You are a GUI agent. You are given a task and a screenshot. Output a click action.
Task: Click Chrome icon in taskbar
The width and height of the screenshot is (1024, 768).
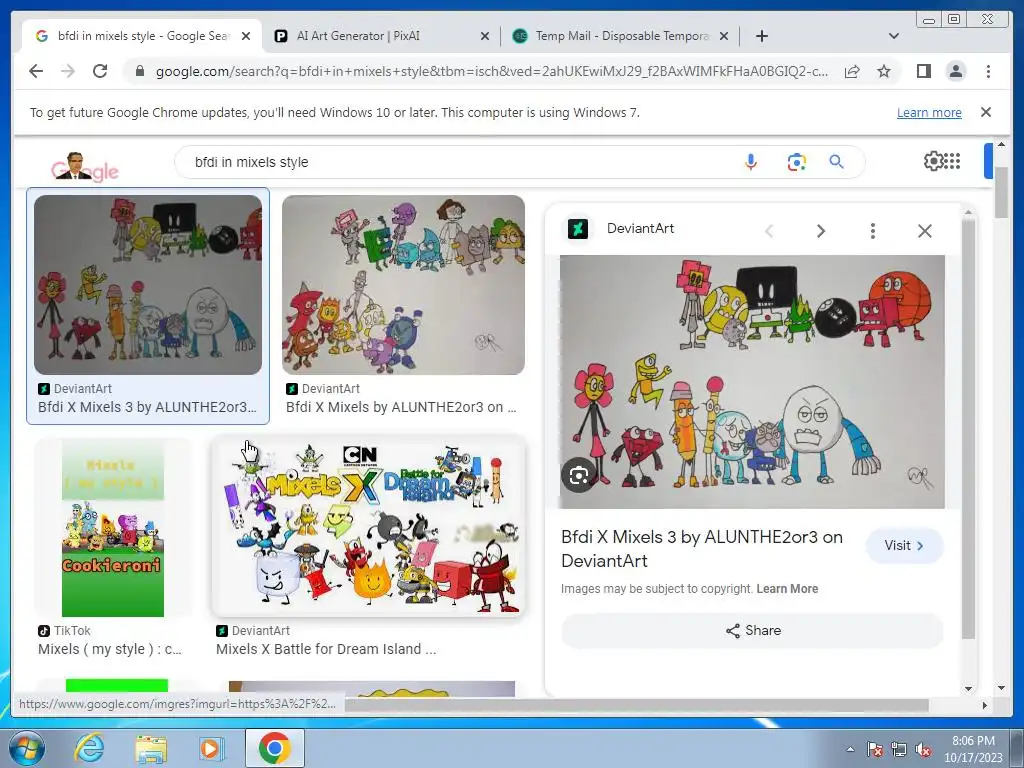[274, 748]
